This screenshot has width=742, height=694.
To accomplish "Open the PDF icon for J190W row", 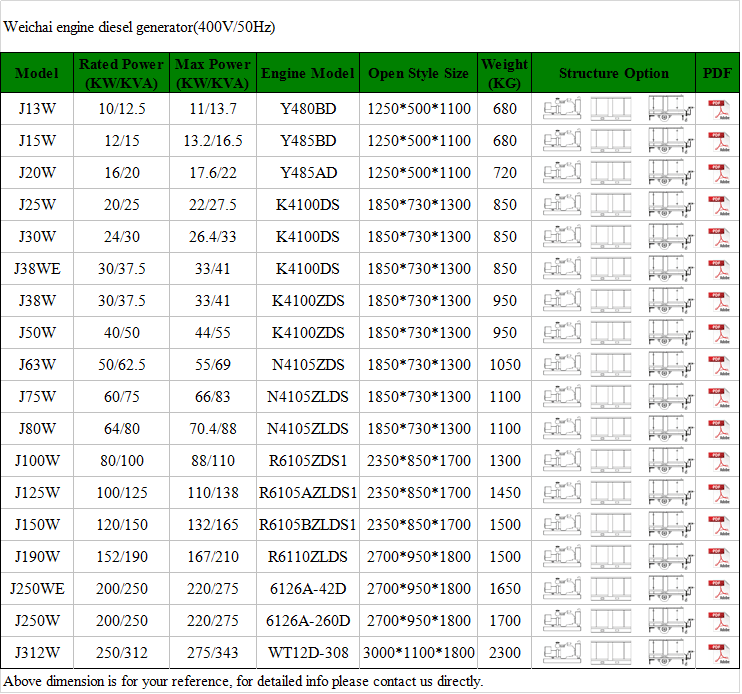I will click(x=718, y=557).
